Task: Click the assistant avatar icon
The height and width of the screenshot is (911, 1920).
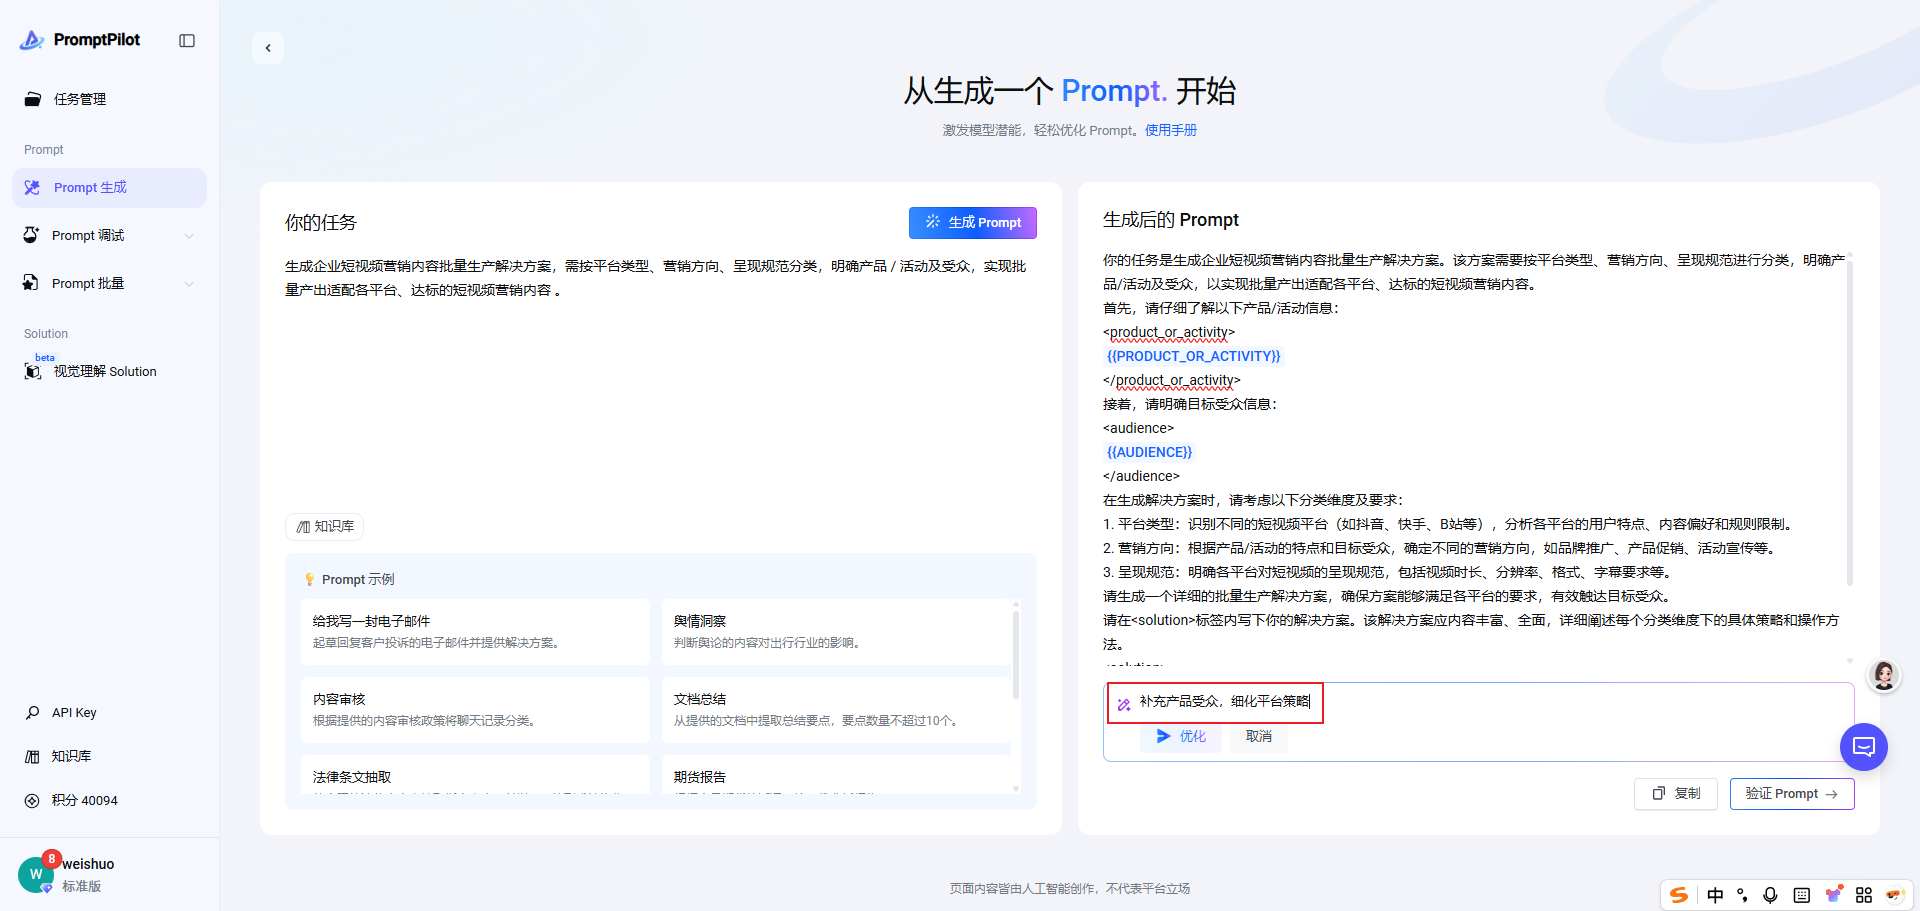Action: tap(1884, 676)
